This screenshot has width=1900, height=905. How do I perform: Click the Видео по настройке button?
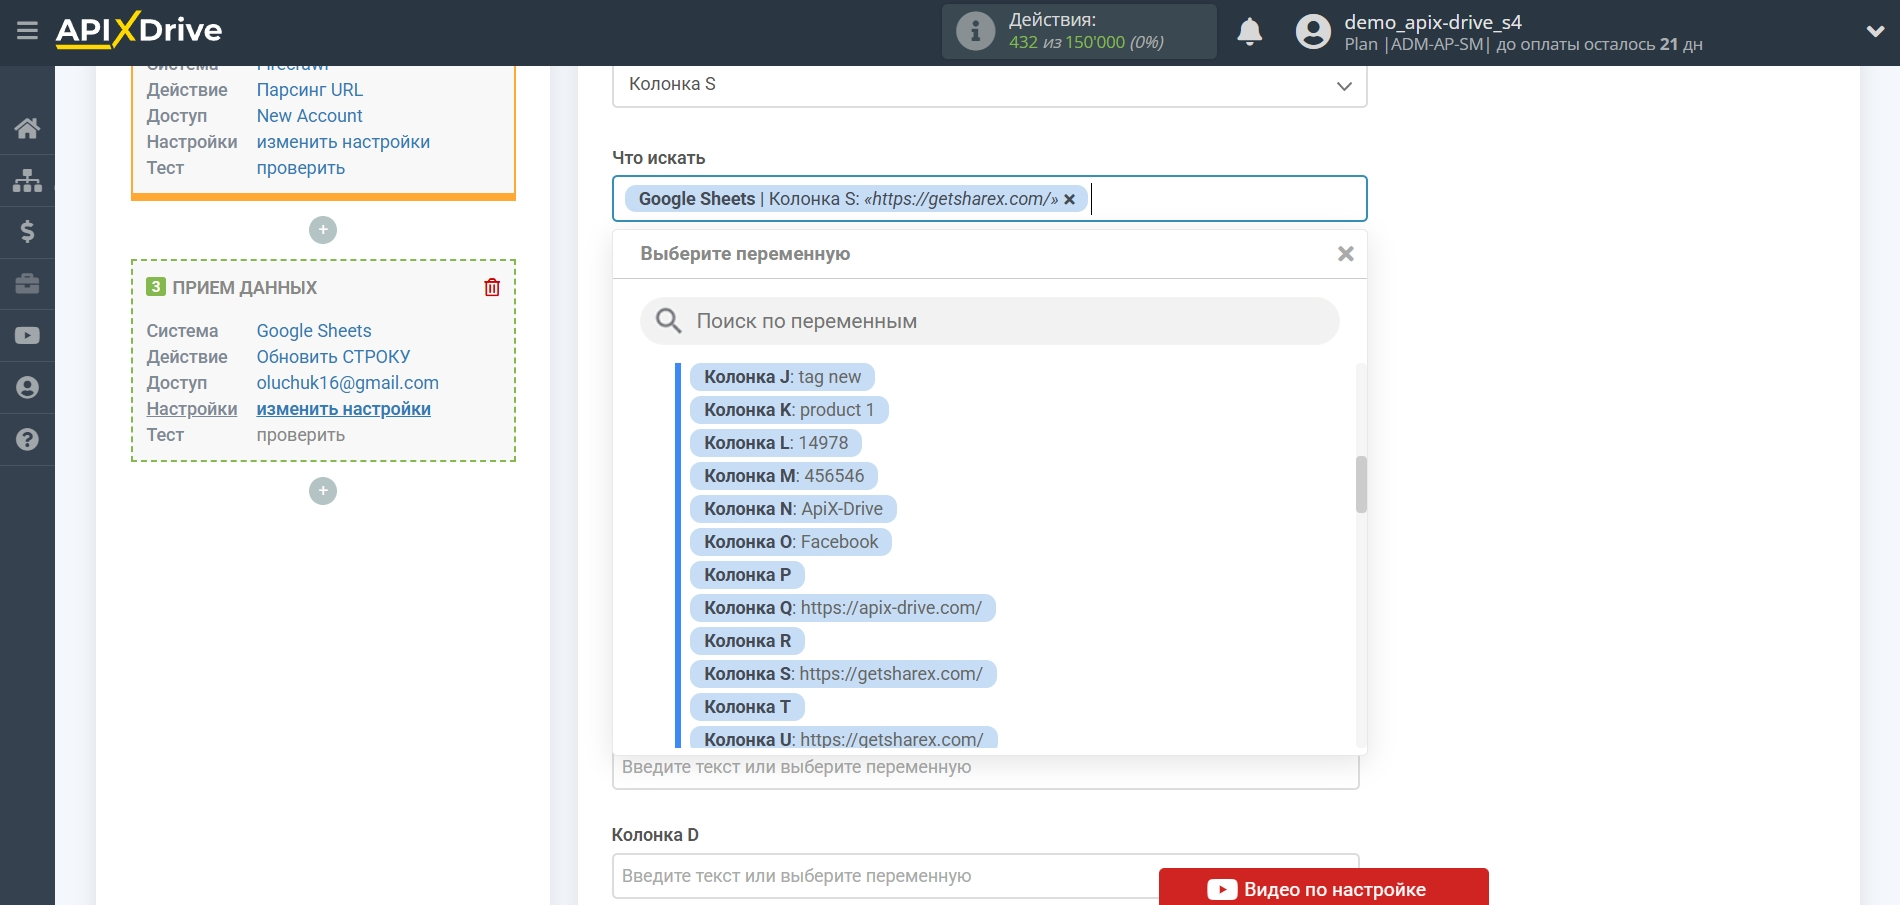tap(1323, 889)
